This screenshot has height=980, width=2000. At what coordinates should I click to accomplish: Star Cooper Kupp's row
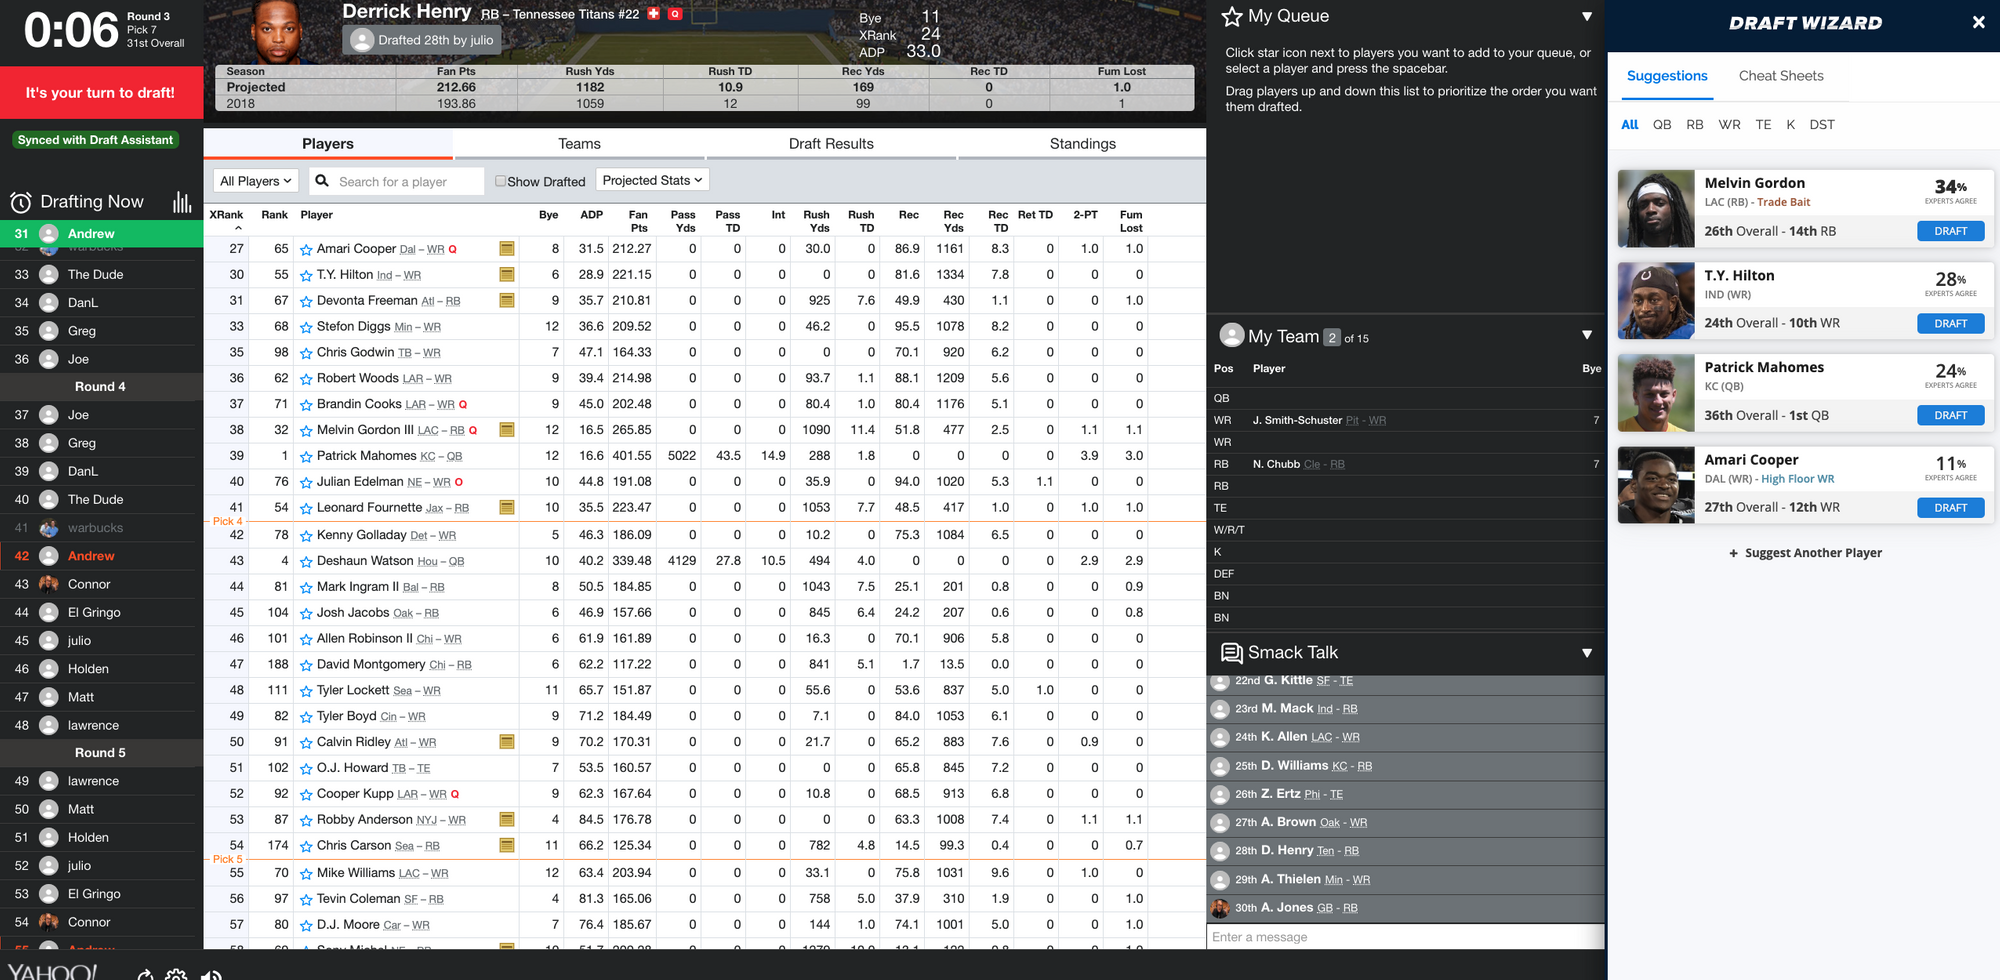click(x=306, y=794)
